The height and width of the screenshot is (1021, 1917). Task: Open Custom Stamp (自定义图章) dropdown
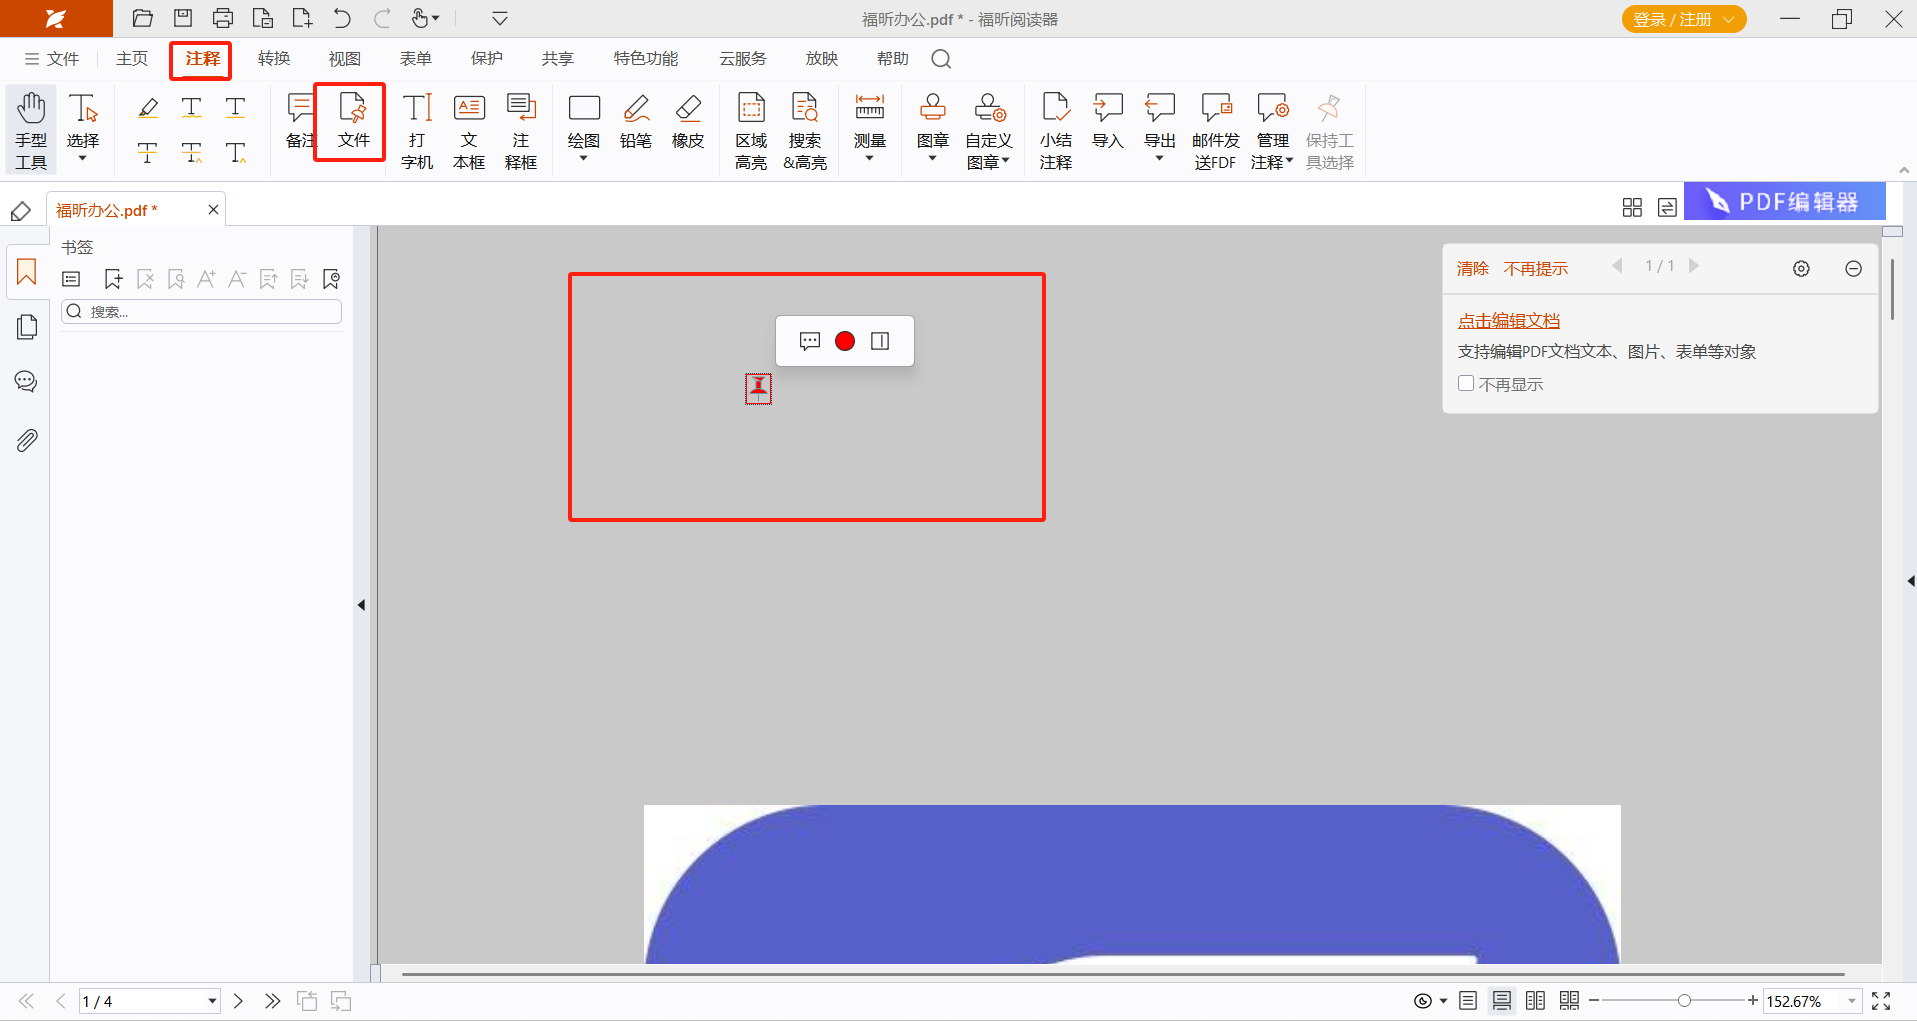(x=1005, y=161)
